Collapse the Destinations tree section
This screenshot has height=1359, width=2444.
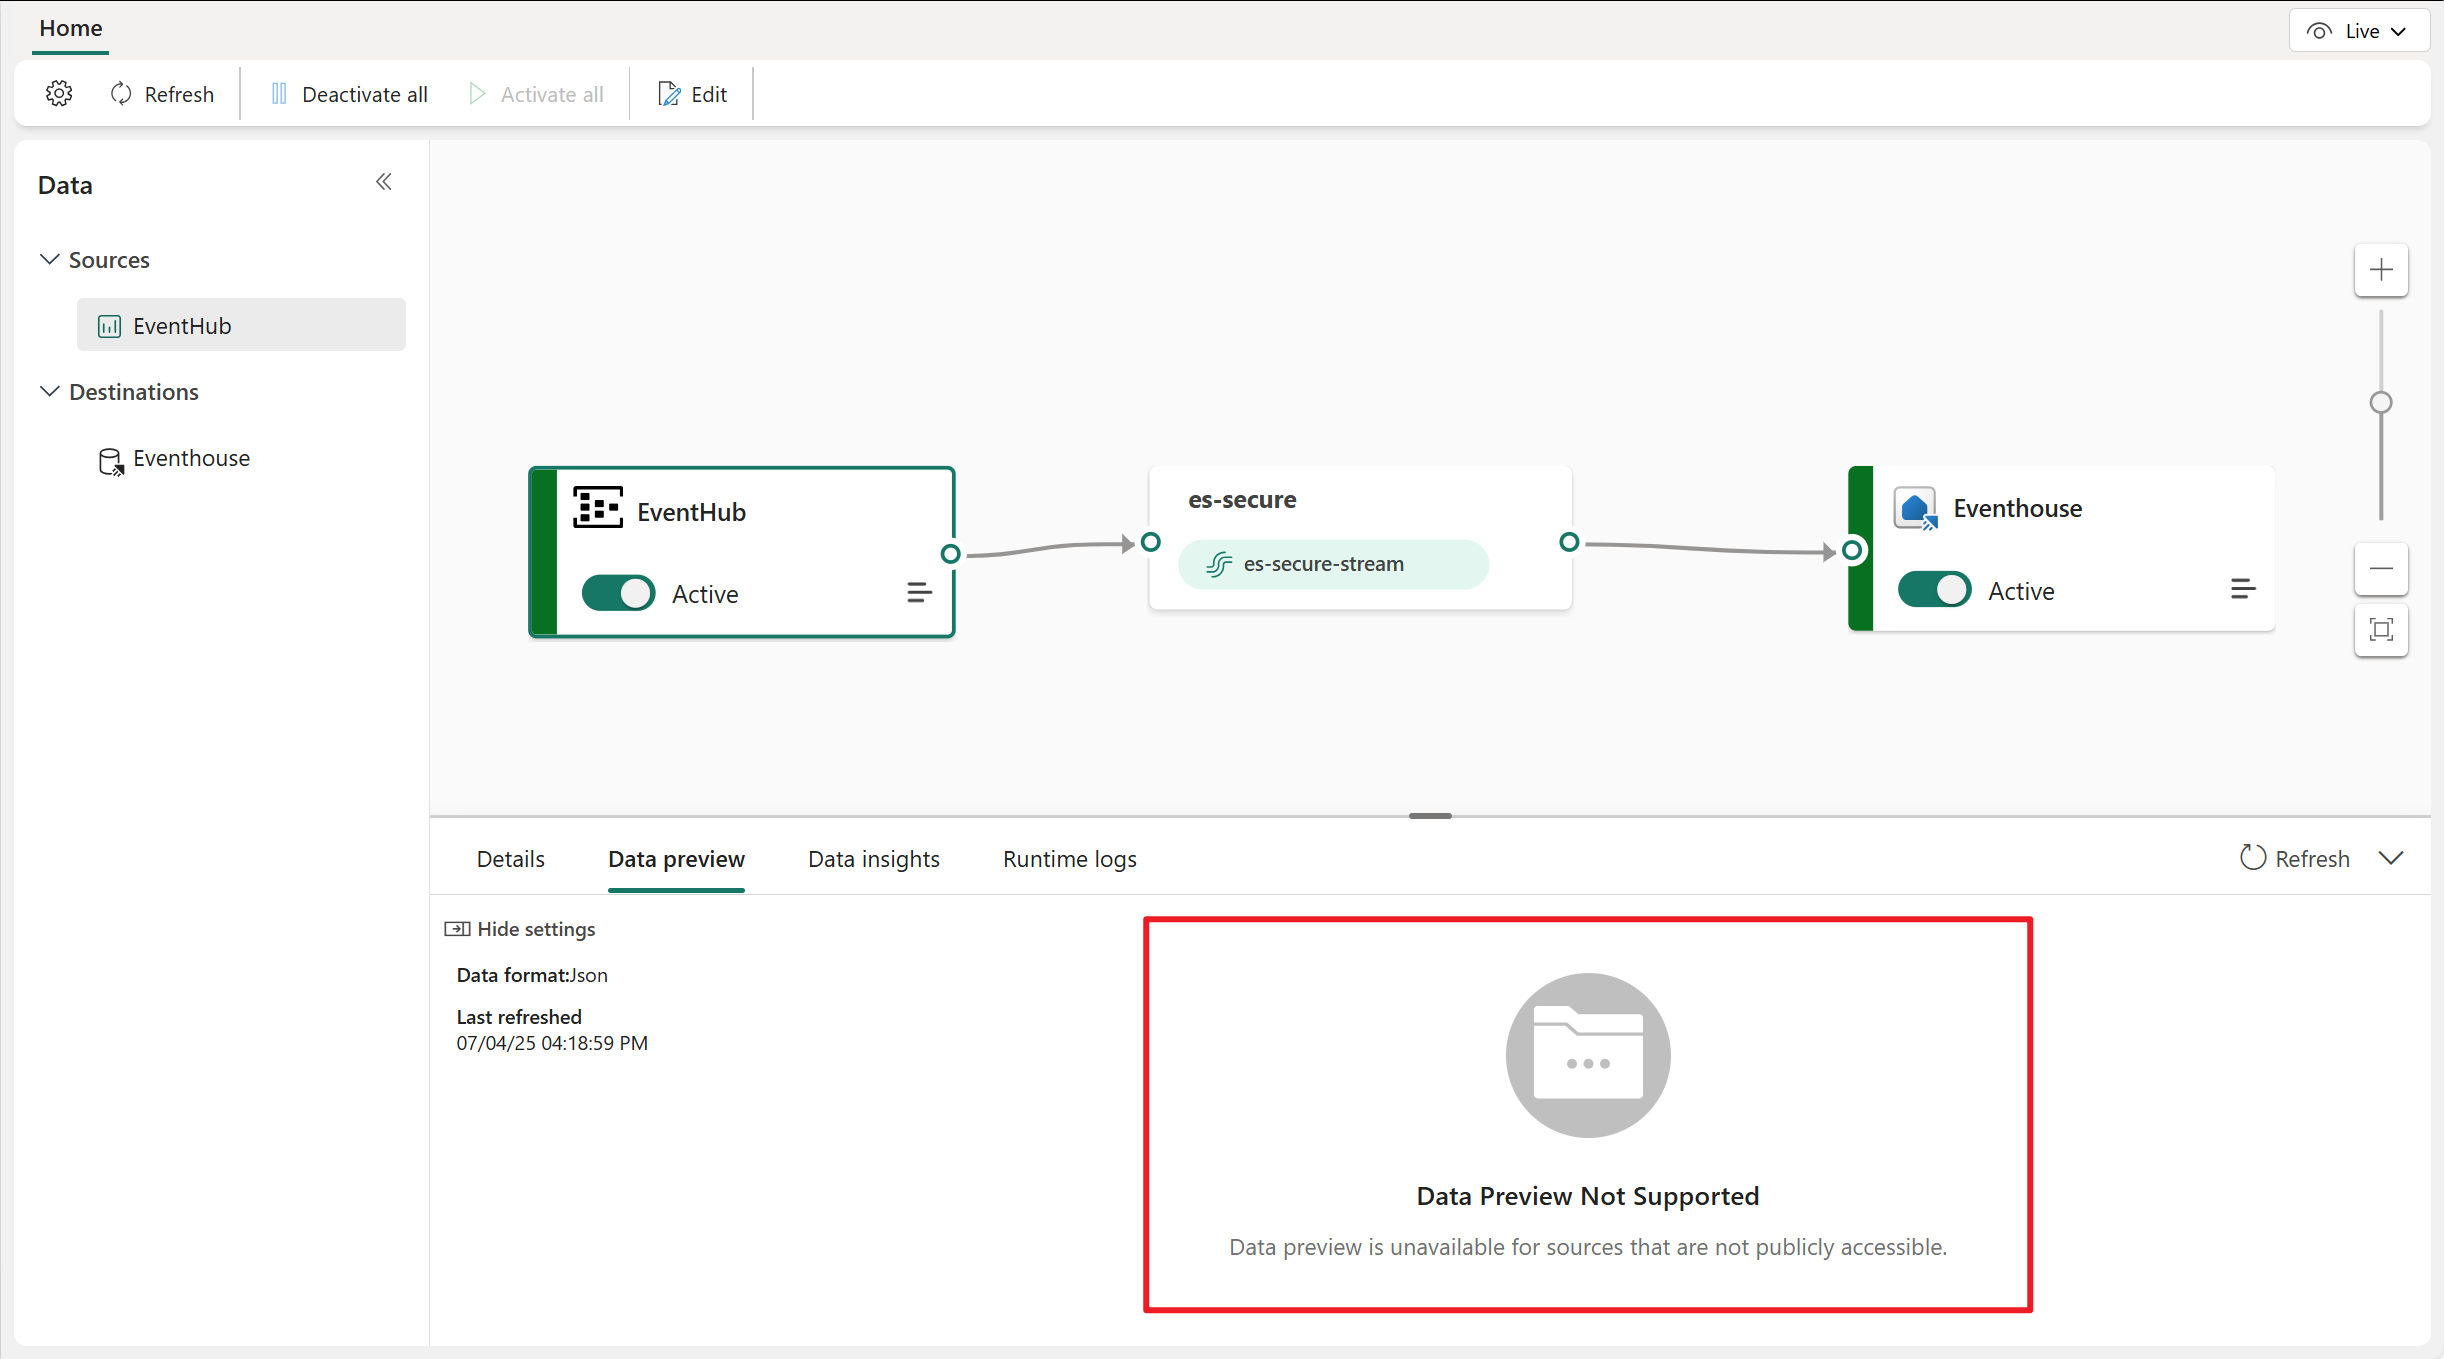pos(49,391)
